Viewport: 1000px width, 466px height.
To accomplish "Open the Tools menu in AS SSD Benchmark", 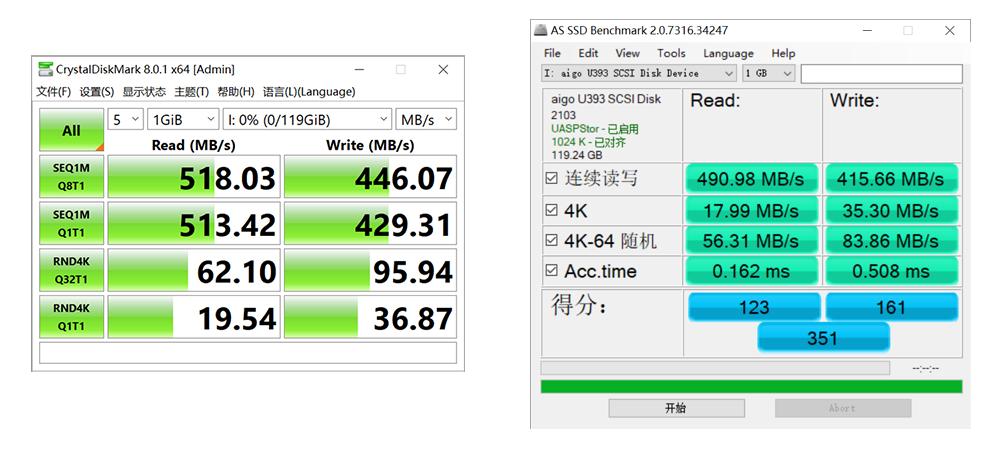I will pos(672,54).
